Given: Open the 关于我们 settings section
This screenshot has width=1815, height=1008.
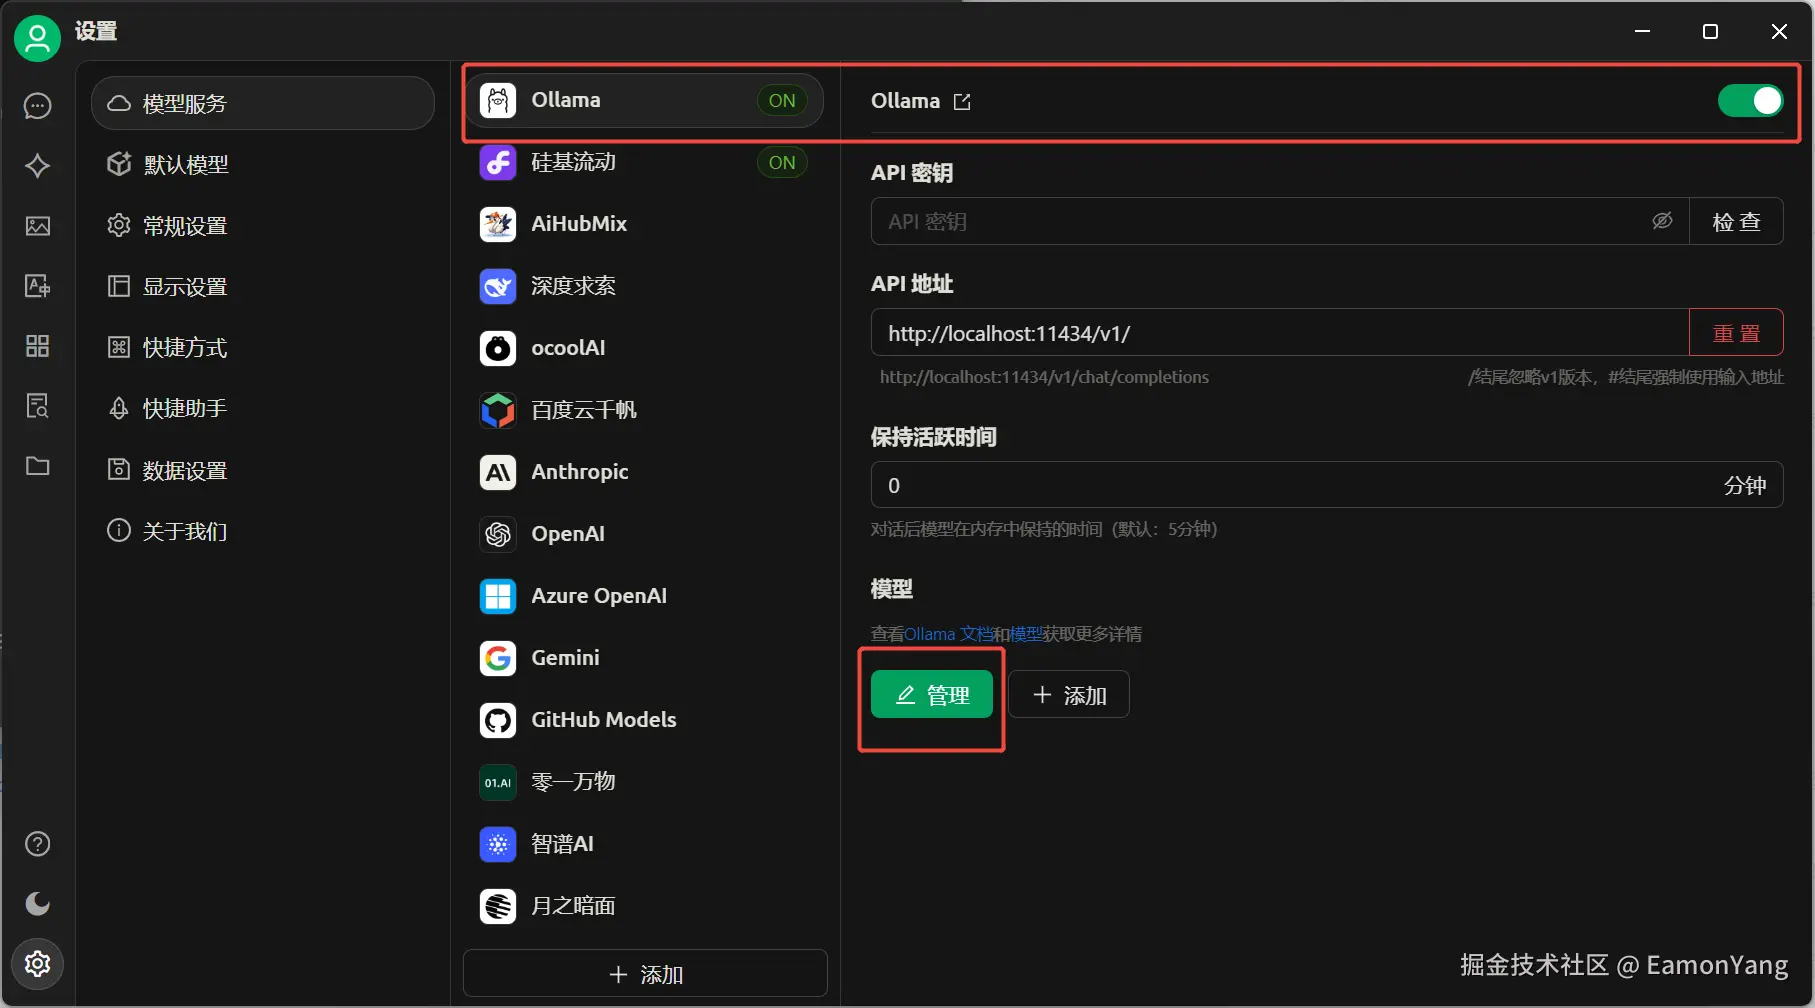Looking at the screenshot, I should 263,531.
